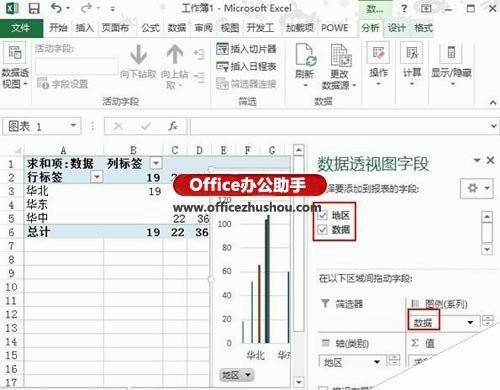Switch to the Data (数据) ribbon tab

click(x=177, y=28)
